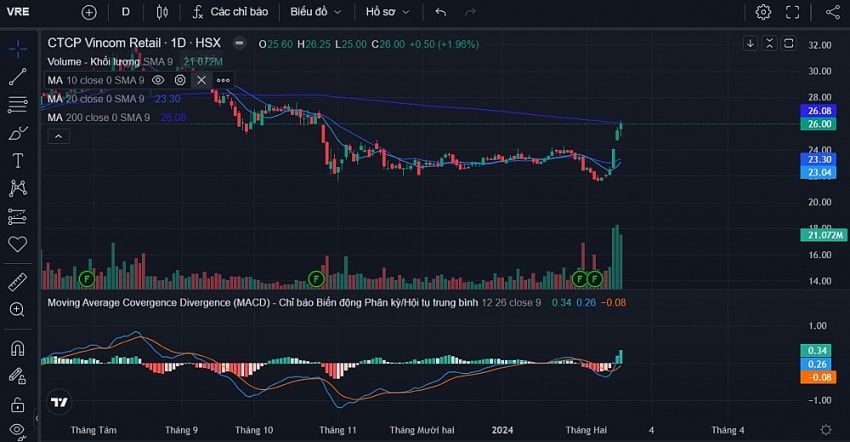Open the time axis settings gear
Viewport: 850px width, 442px height.
(826, 430)
